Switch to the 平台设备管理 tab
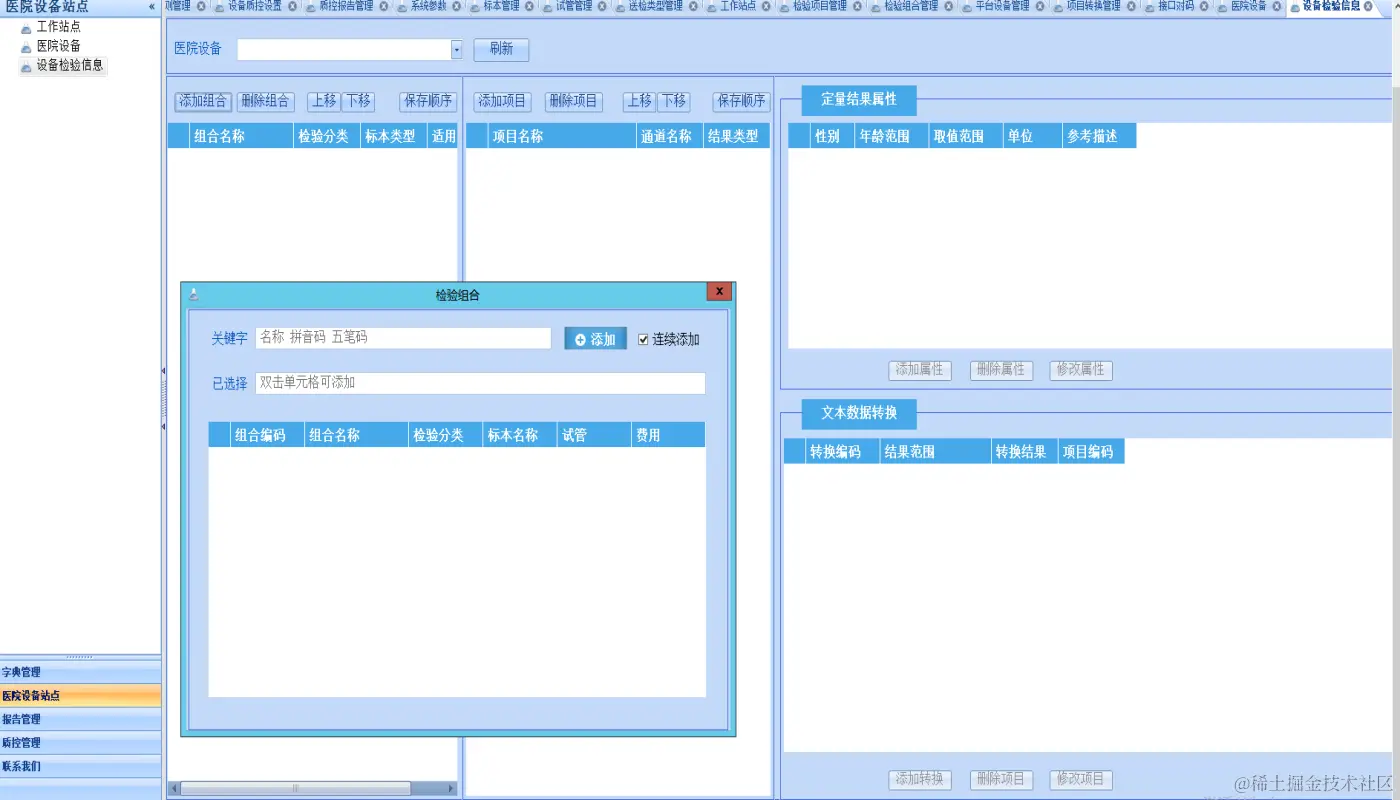1400x800 pixels. click(1002, 6)
